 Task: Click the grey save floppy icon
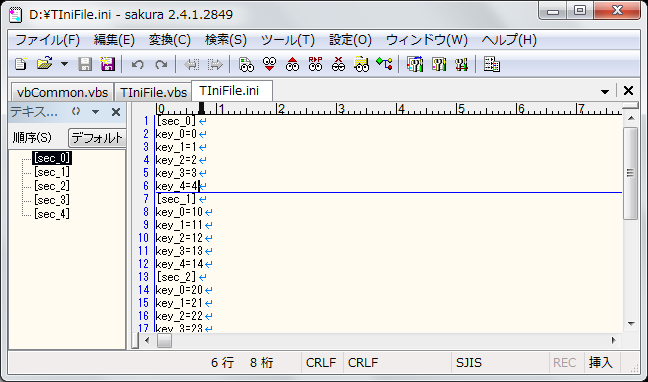tap(85, 64)
